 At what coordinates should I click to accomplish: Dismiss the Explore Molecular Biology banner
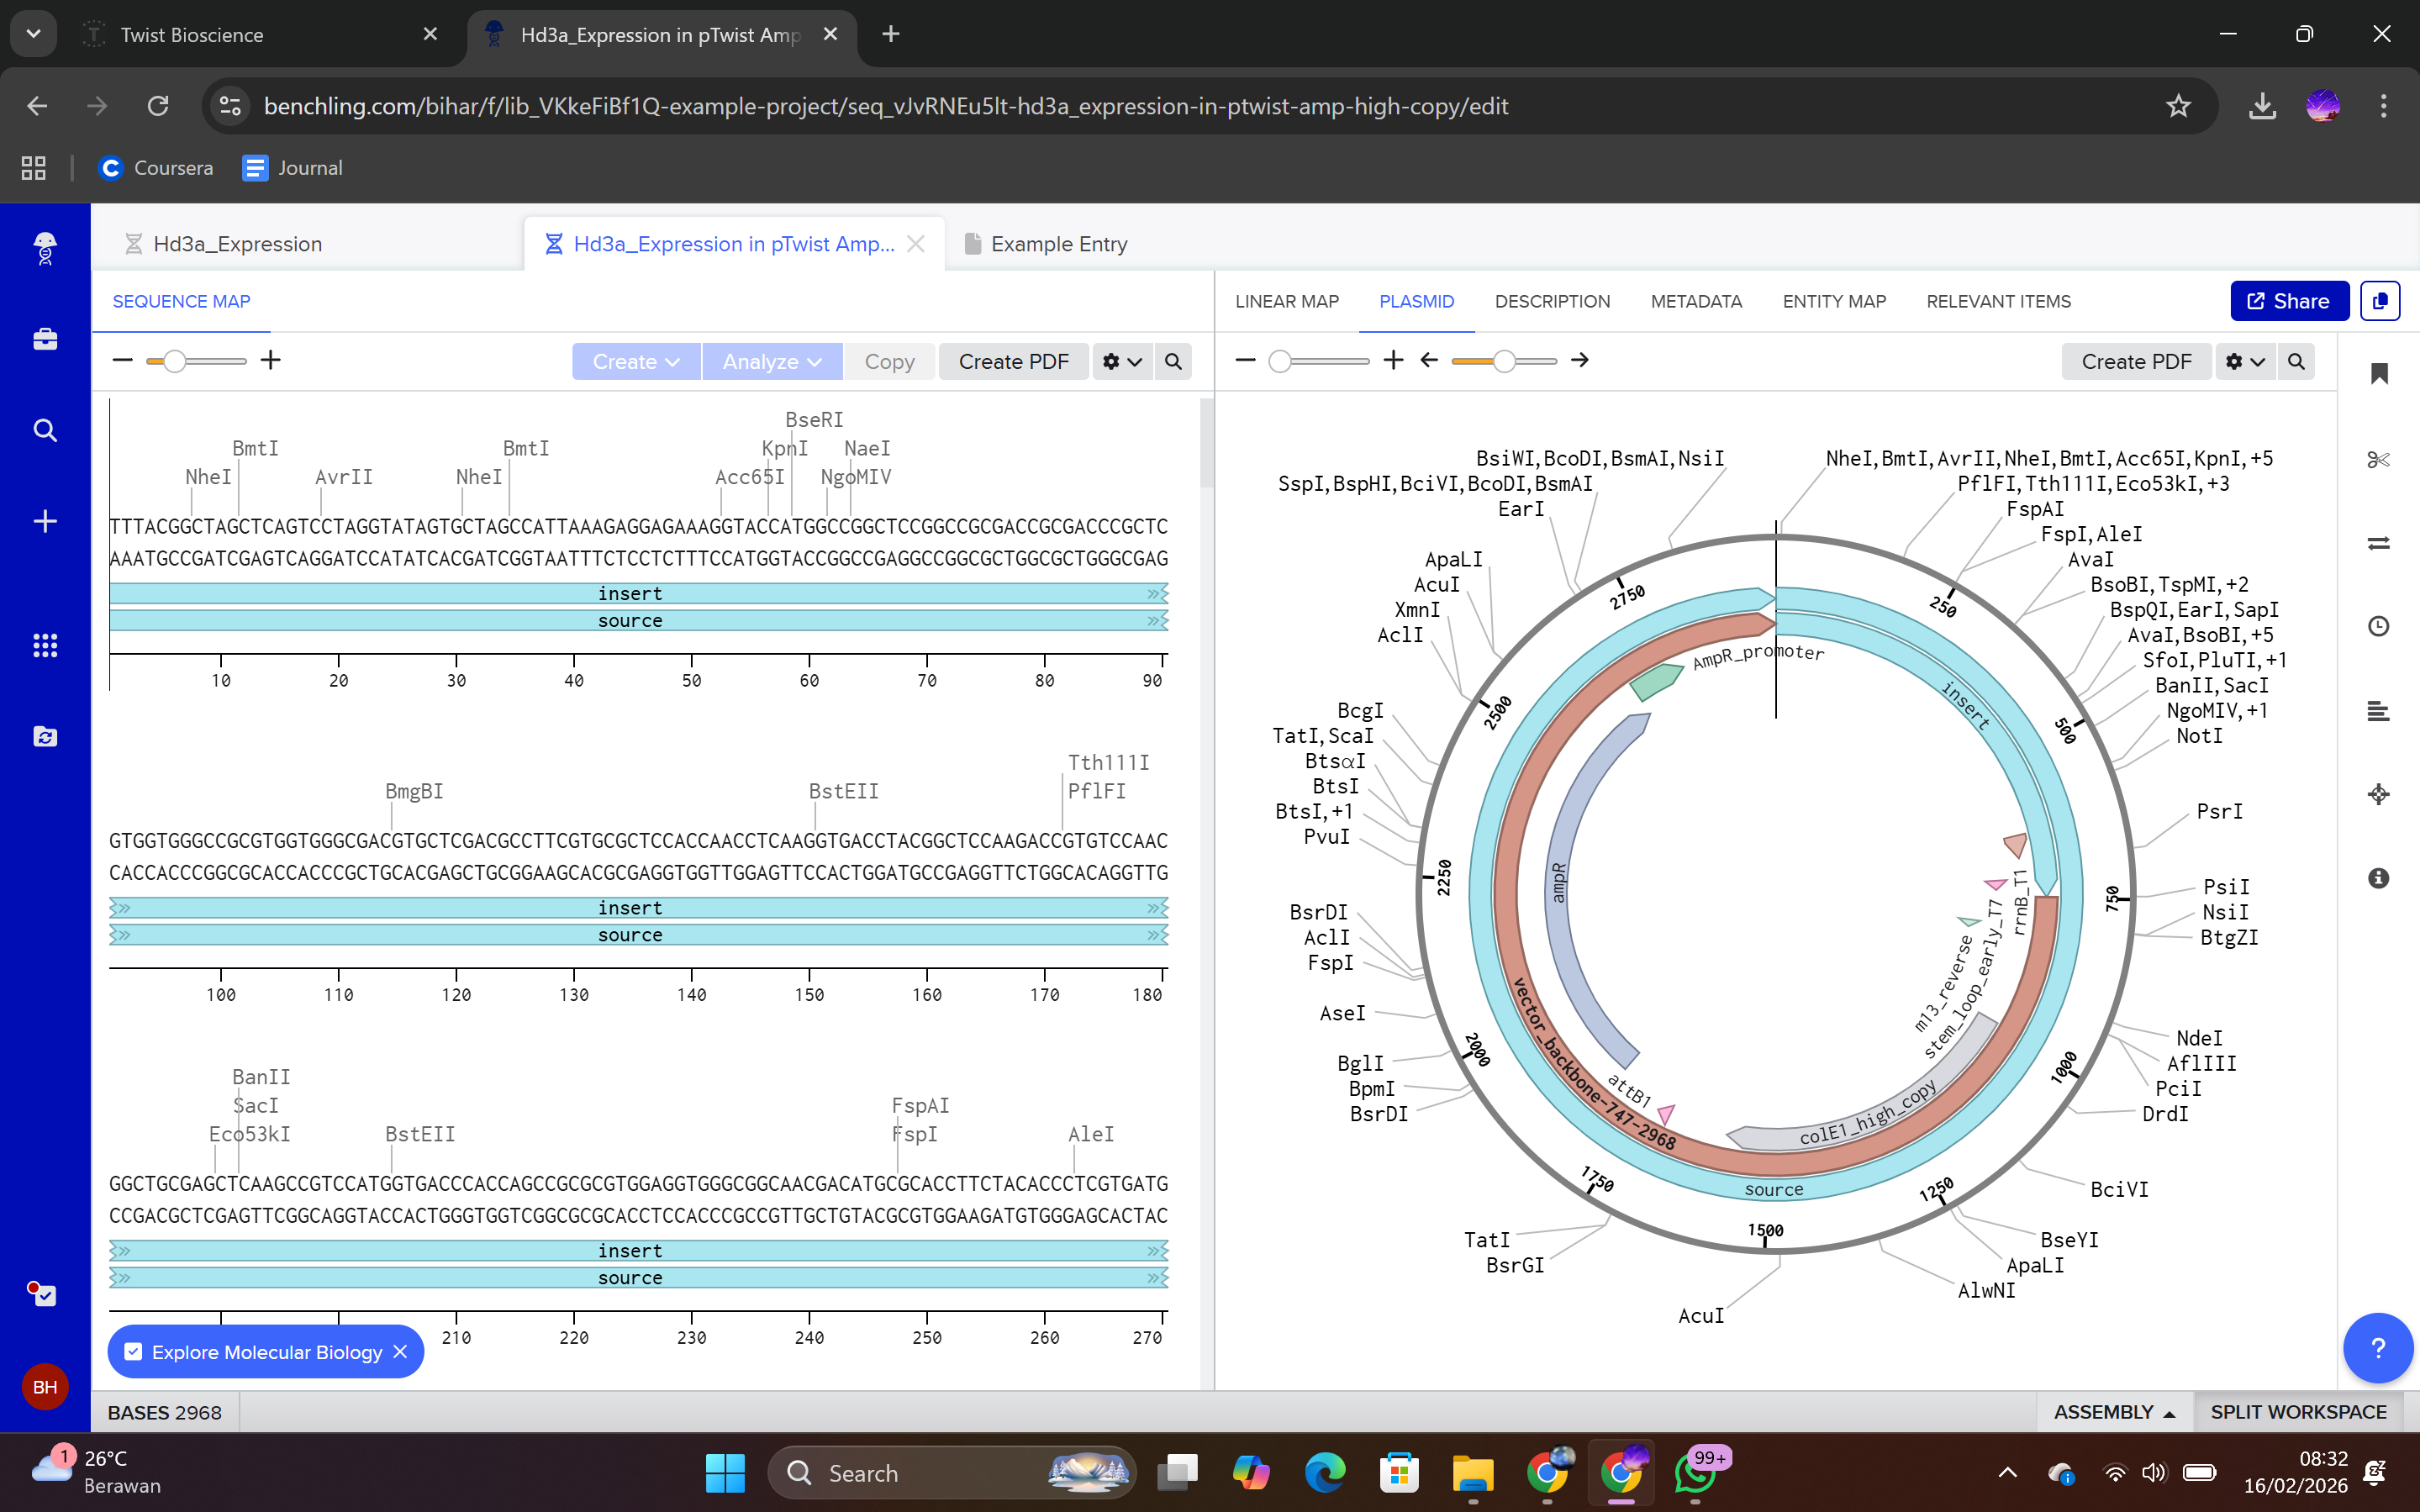click(401, 1352)
